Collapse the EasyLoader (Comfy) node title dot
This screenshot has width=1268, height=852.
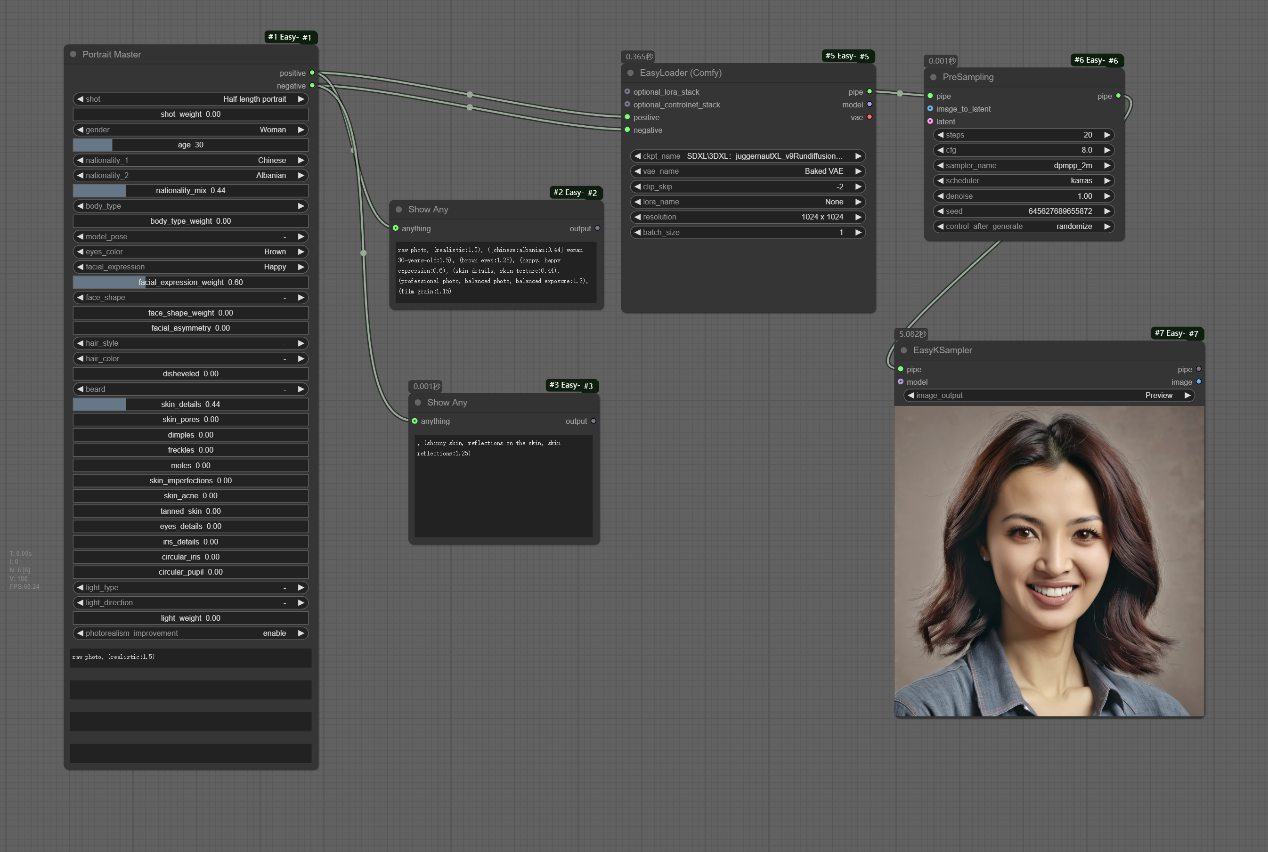(630, 73)
